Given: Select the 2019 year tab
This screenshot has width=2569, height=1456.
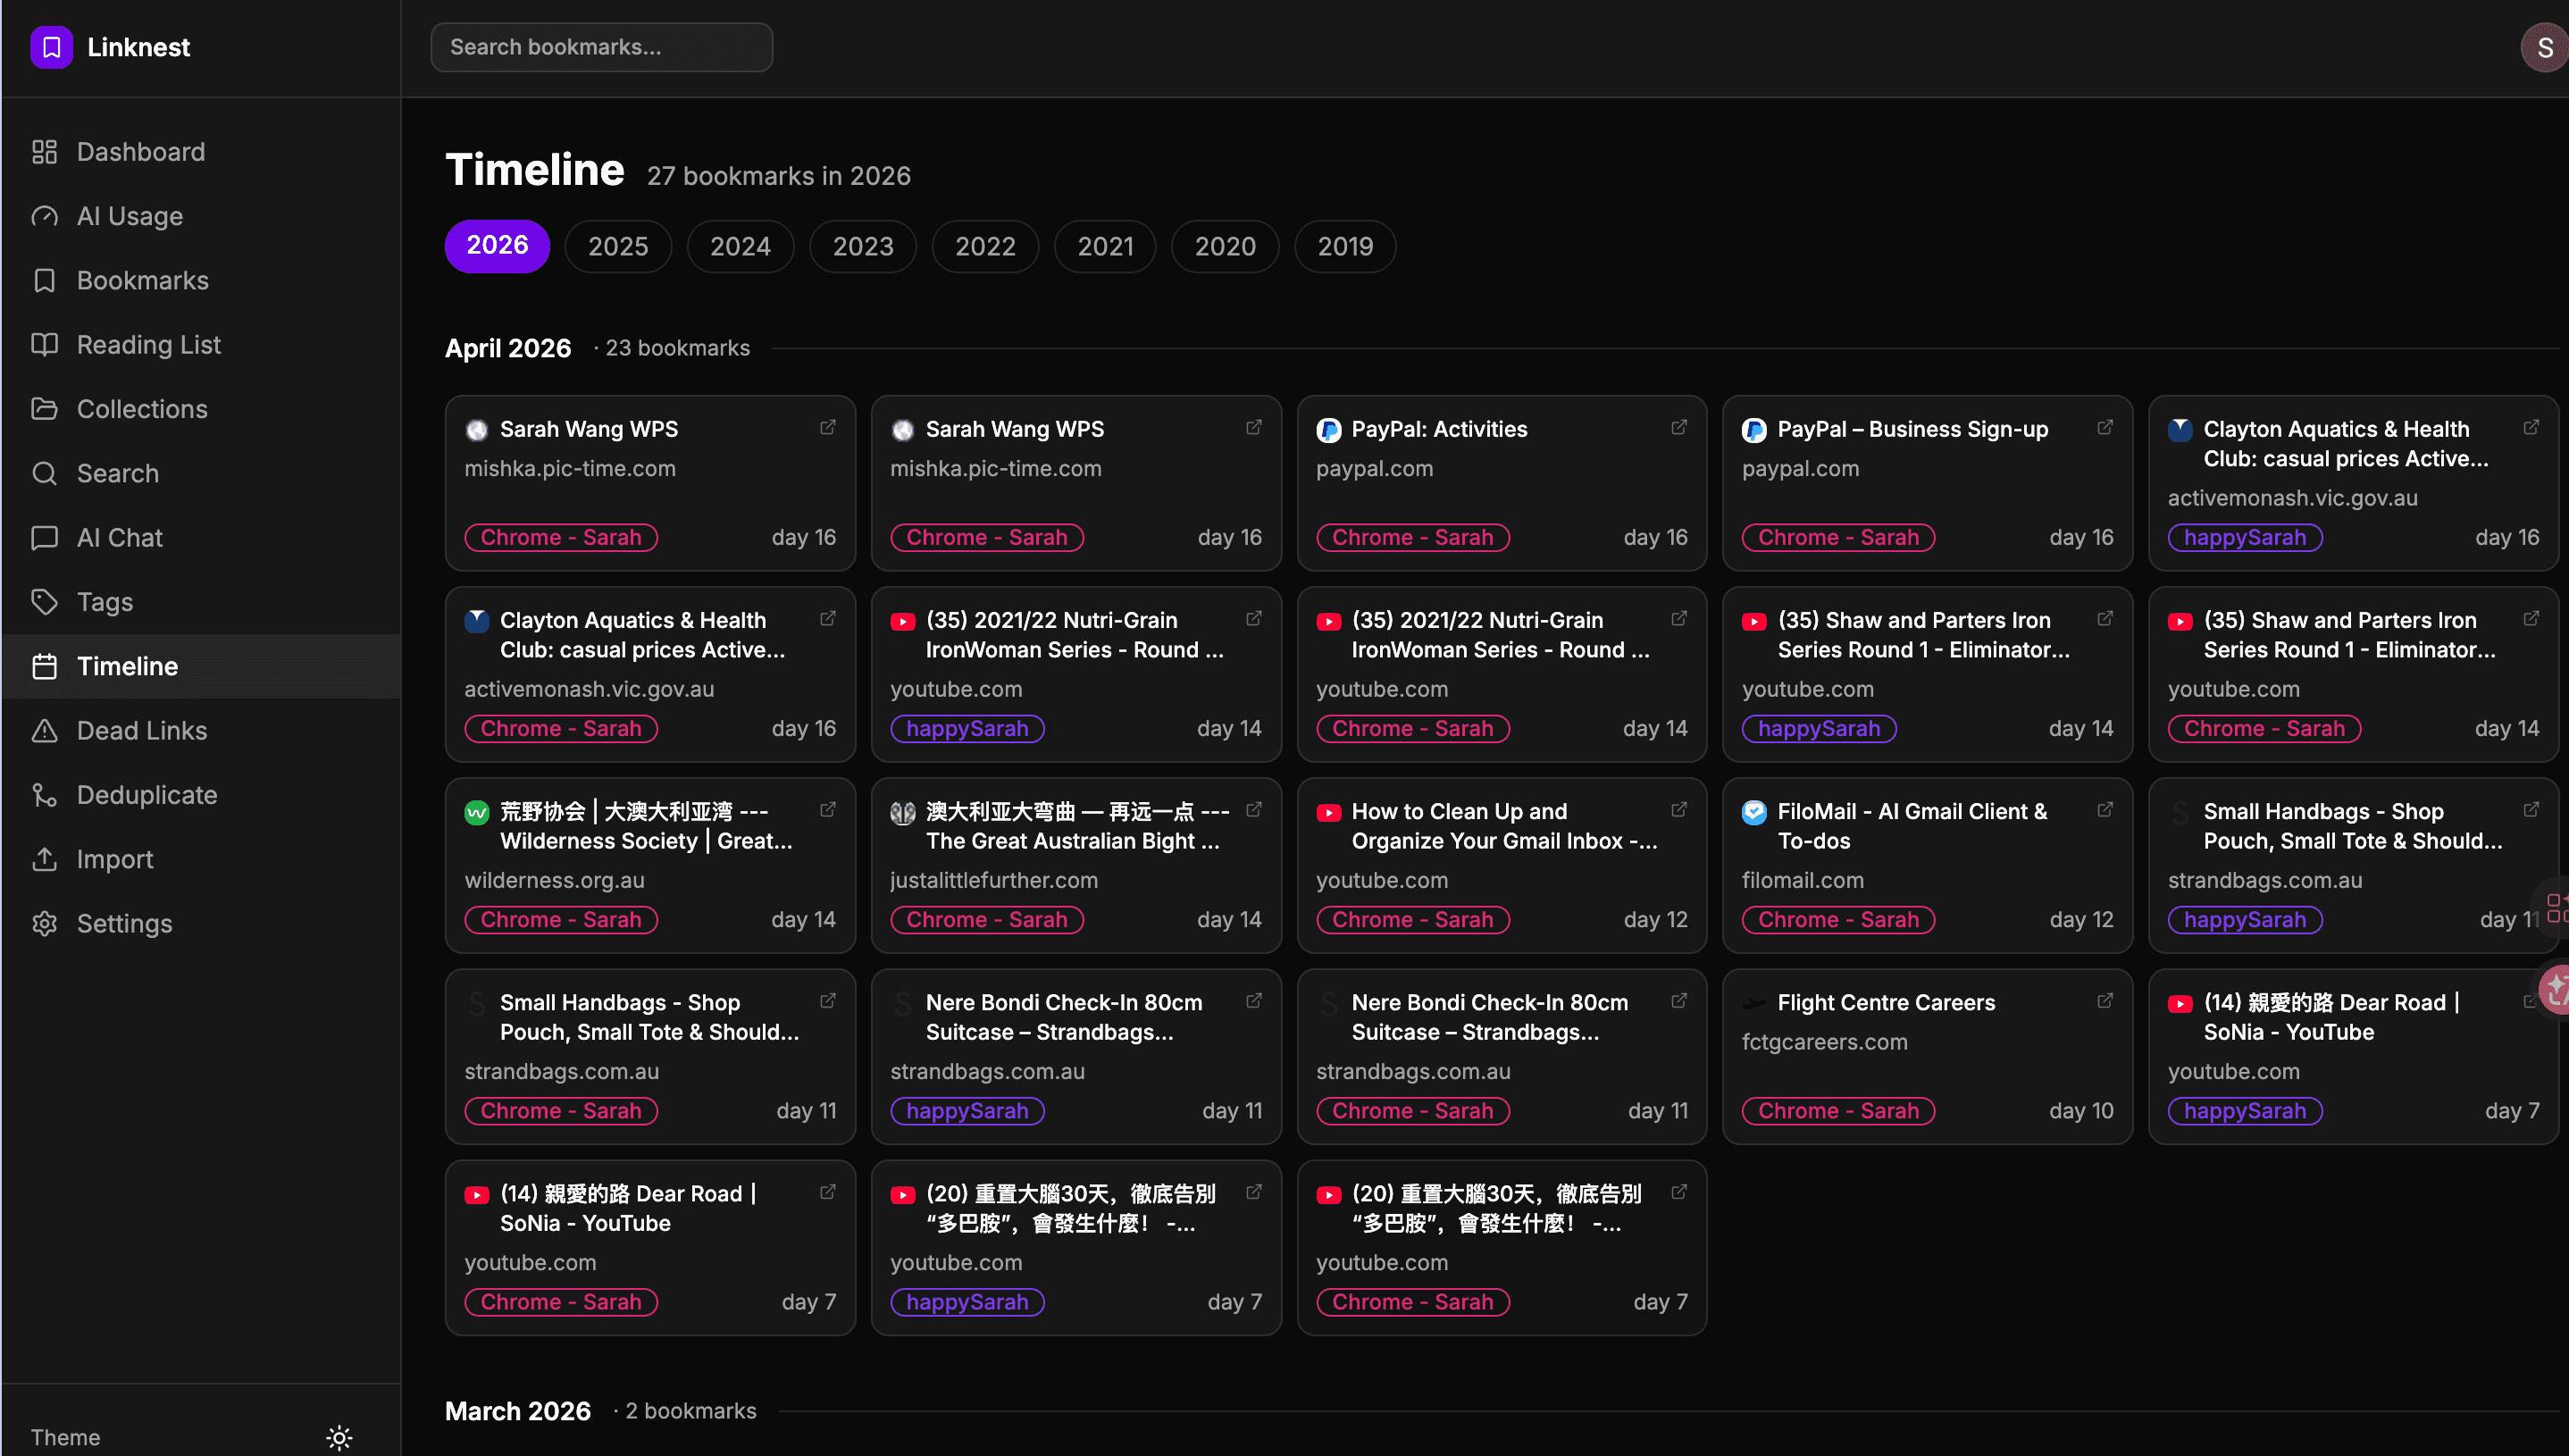Looking at the screenshot, I should pyautogui.click(x=1345, y=246).
